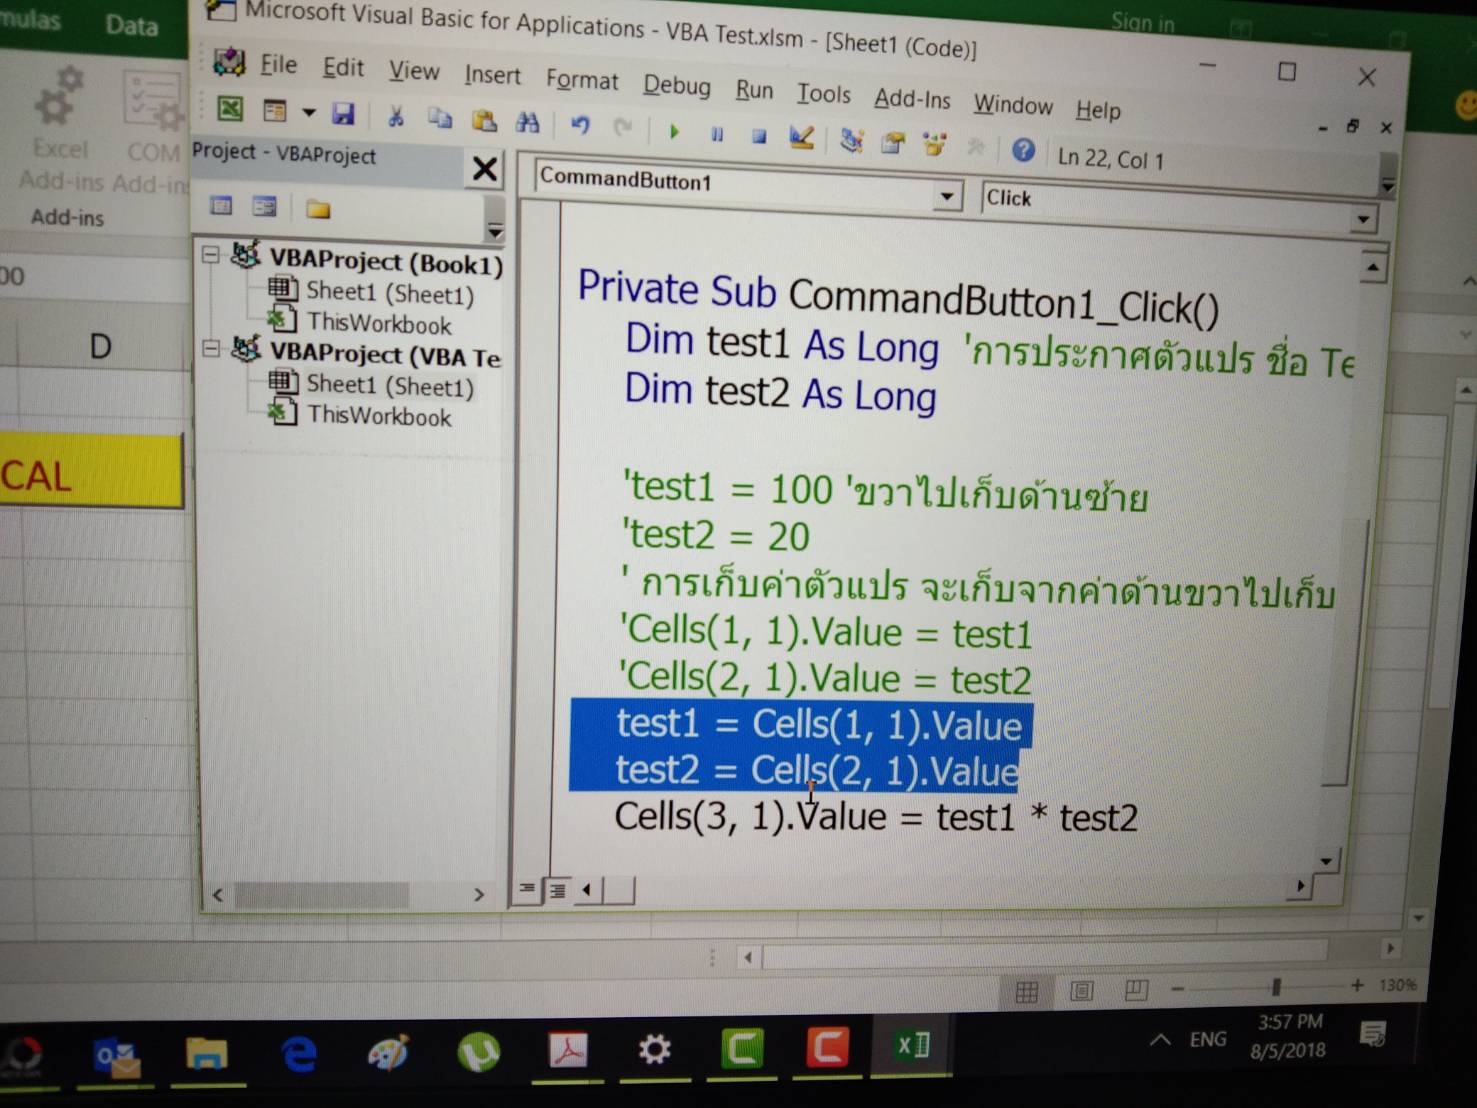Screen dimensions: 1477x1108
Task: Click the yellow CAL button in Excel
Action: click(91, 472)
